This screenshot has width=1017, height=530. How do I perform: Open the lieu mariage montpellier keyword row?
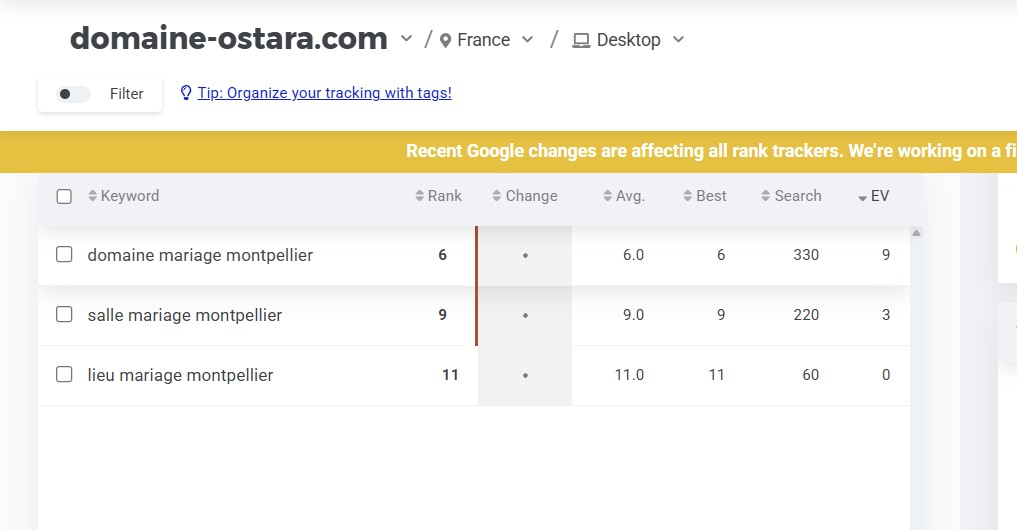coord(180,375)
